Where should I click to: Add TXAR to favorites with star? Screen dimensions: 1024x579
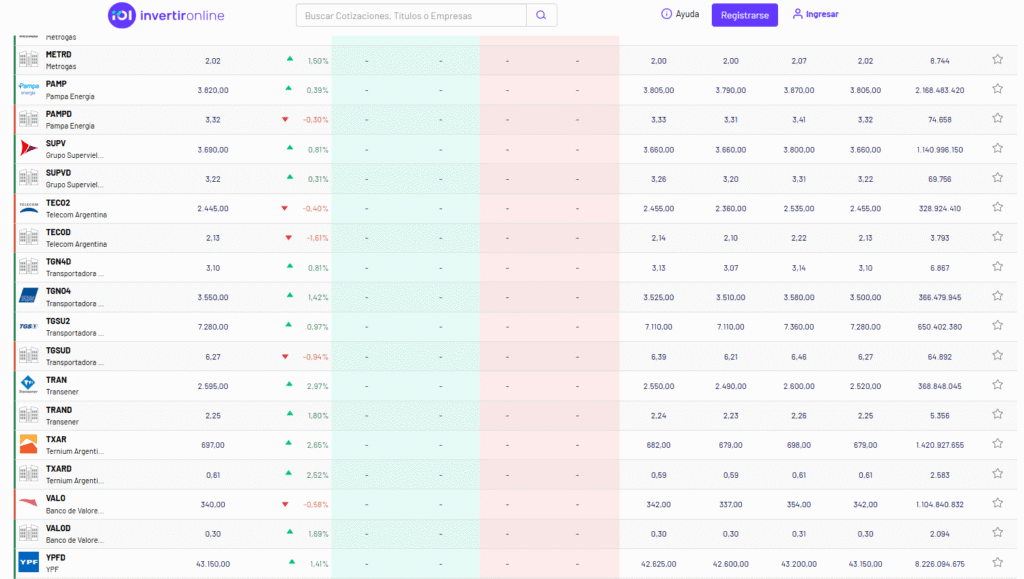(x=997, y=443)
